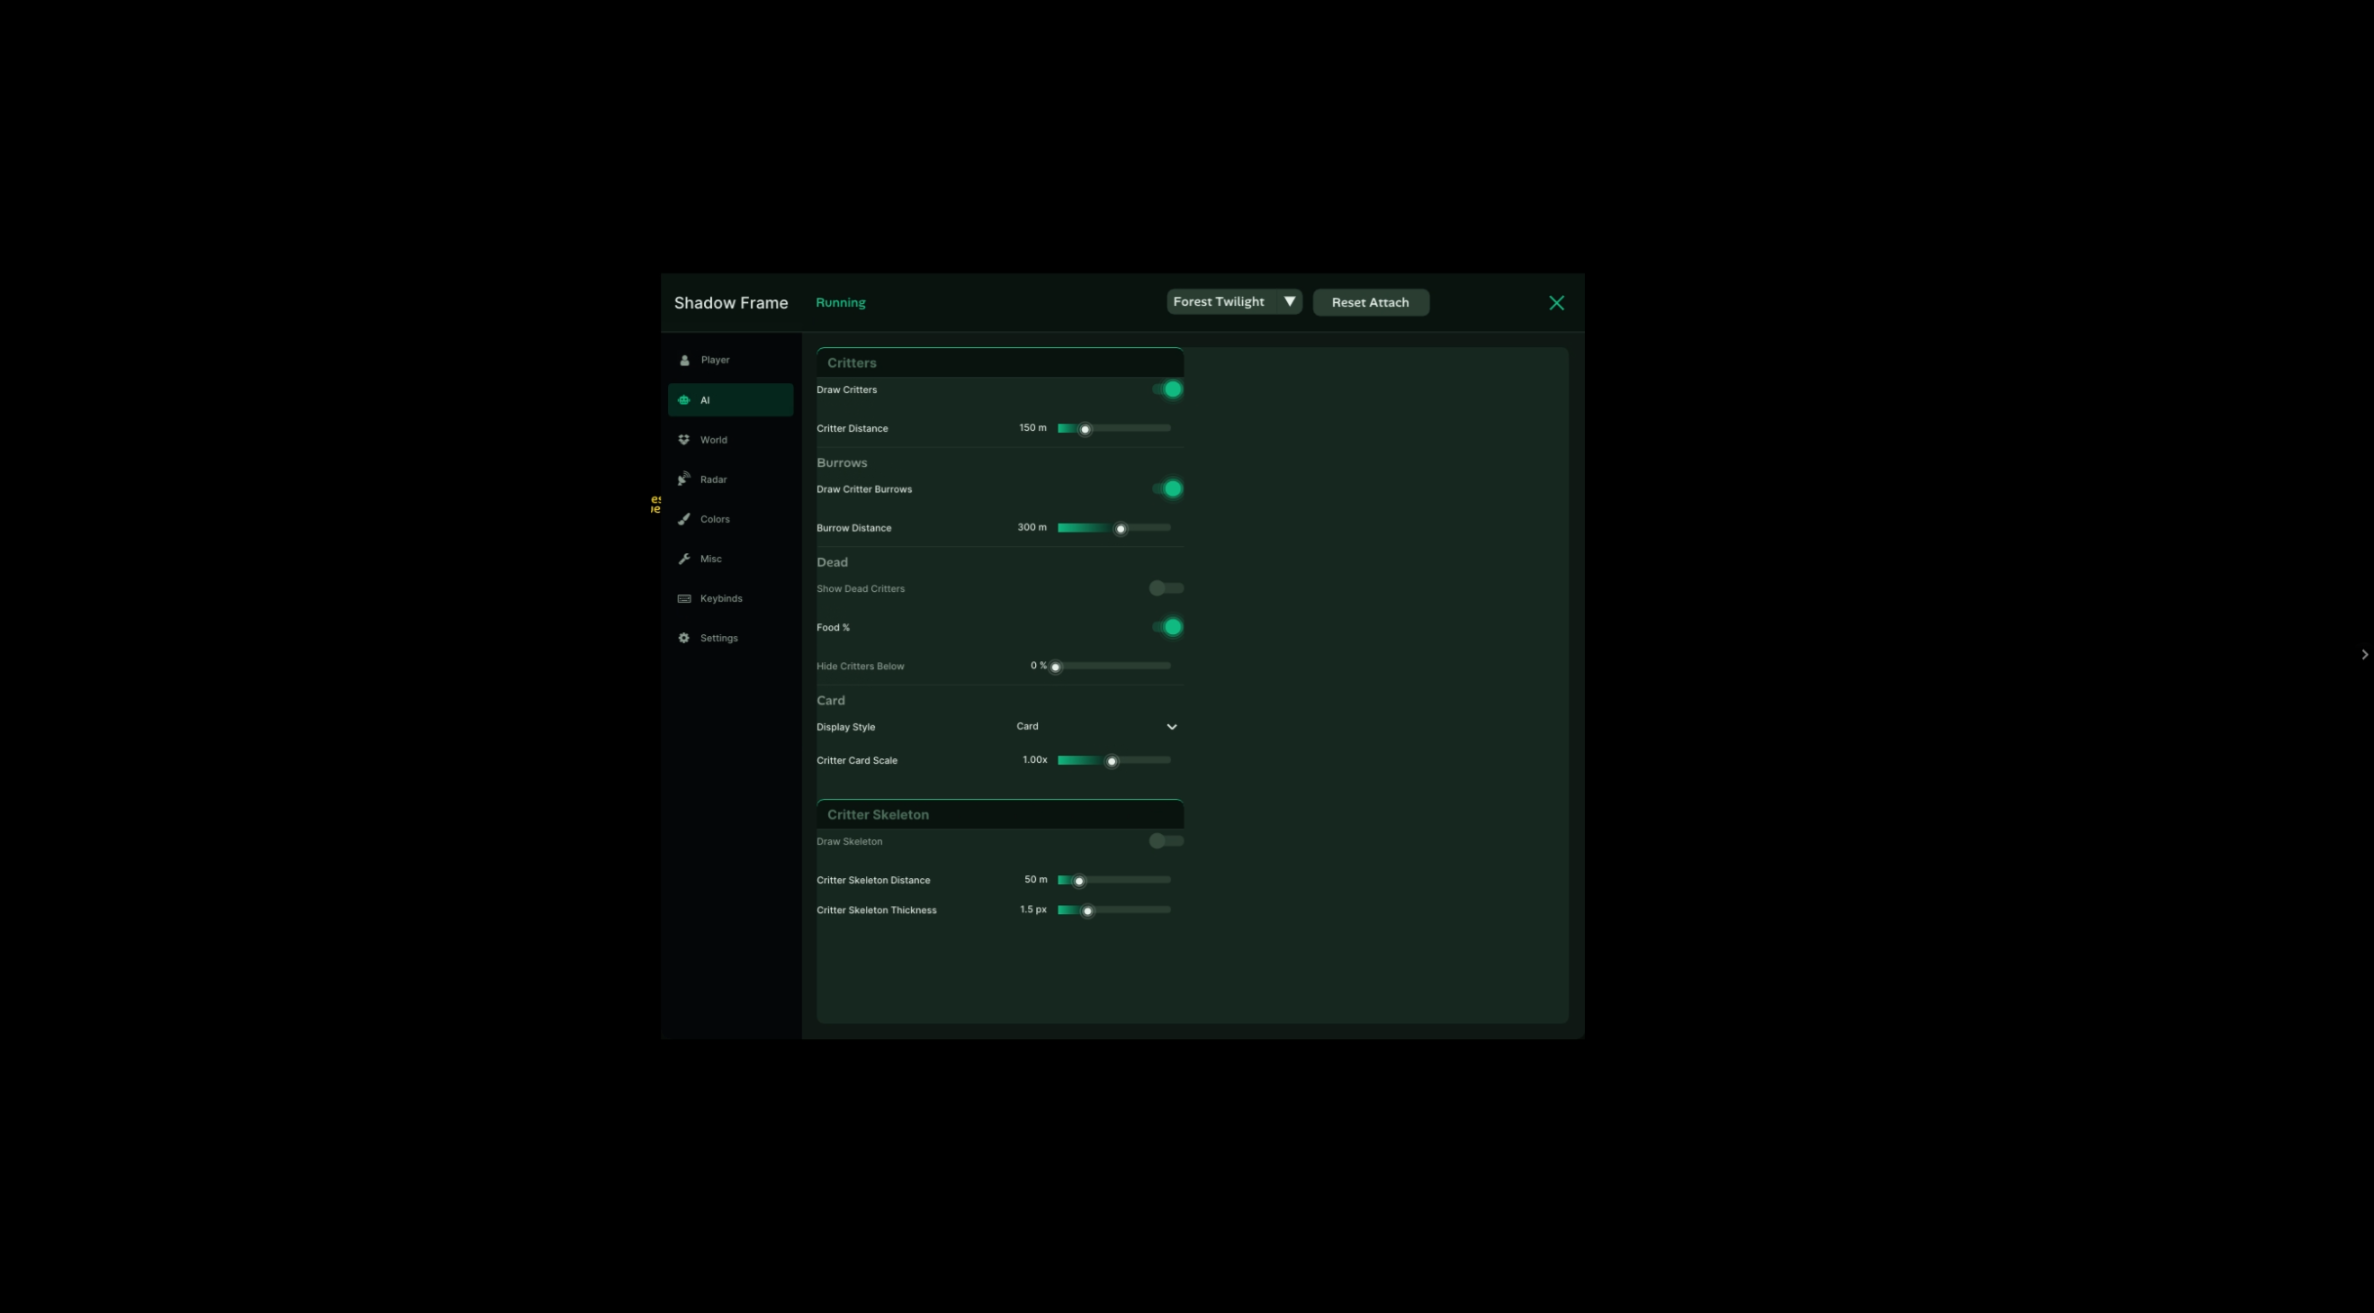This screenshot has width=2374, height=1313.
Task: Click the Reset Attach button
Action: (1370, 302)
